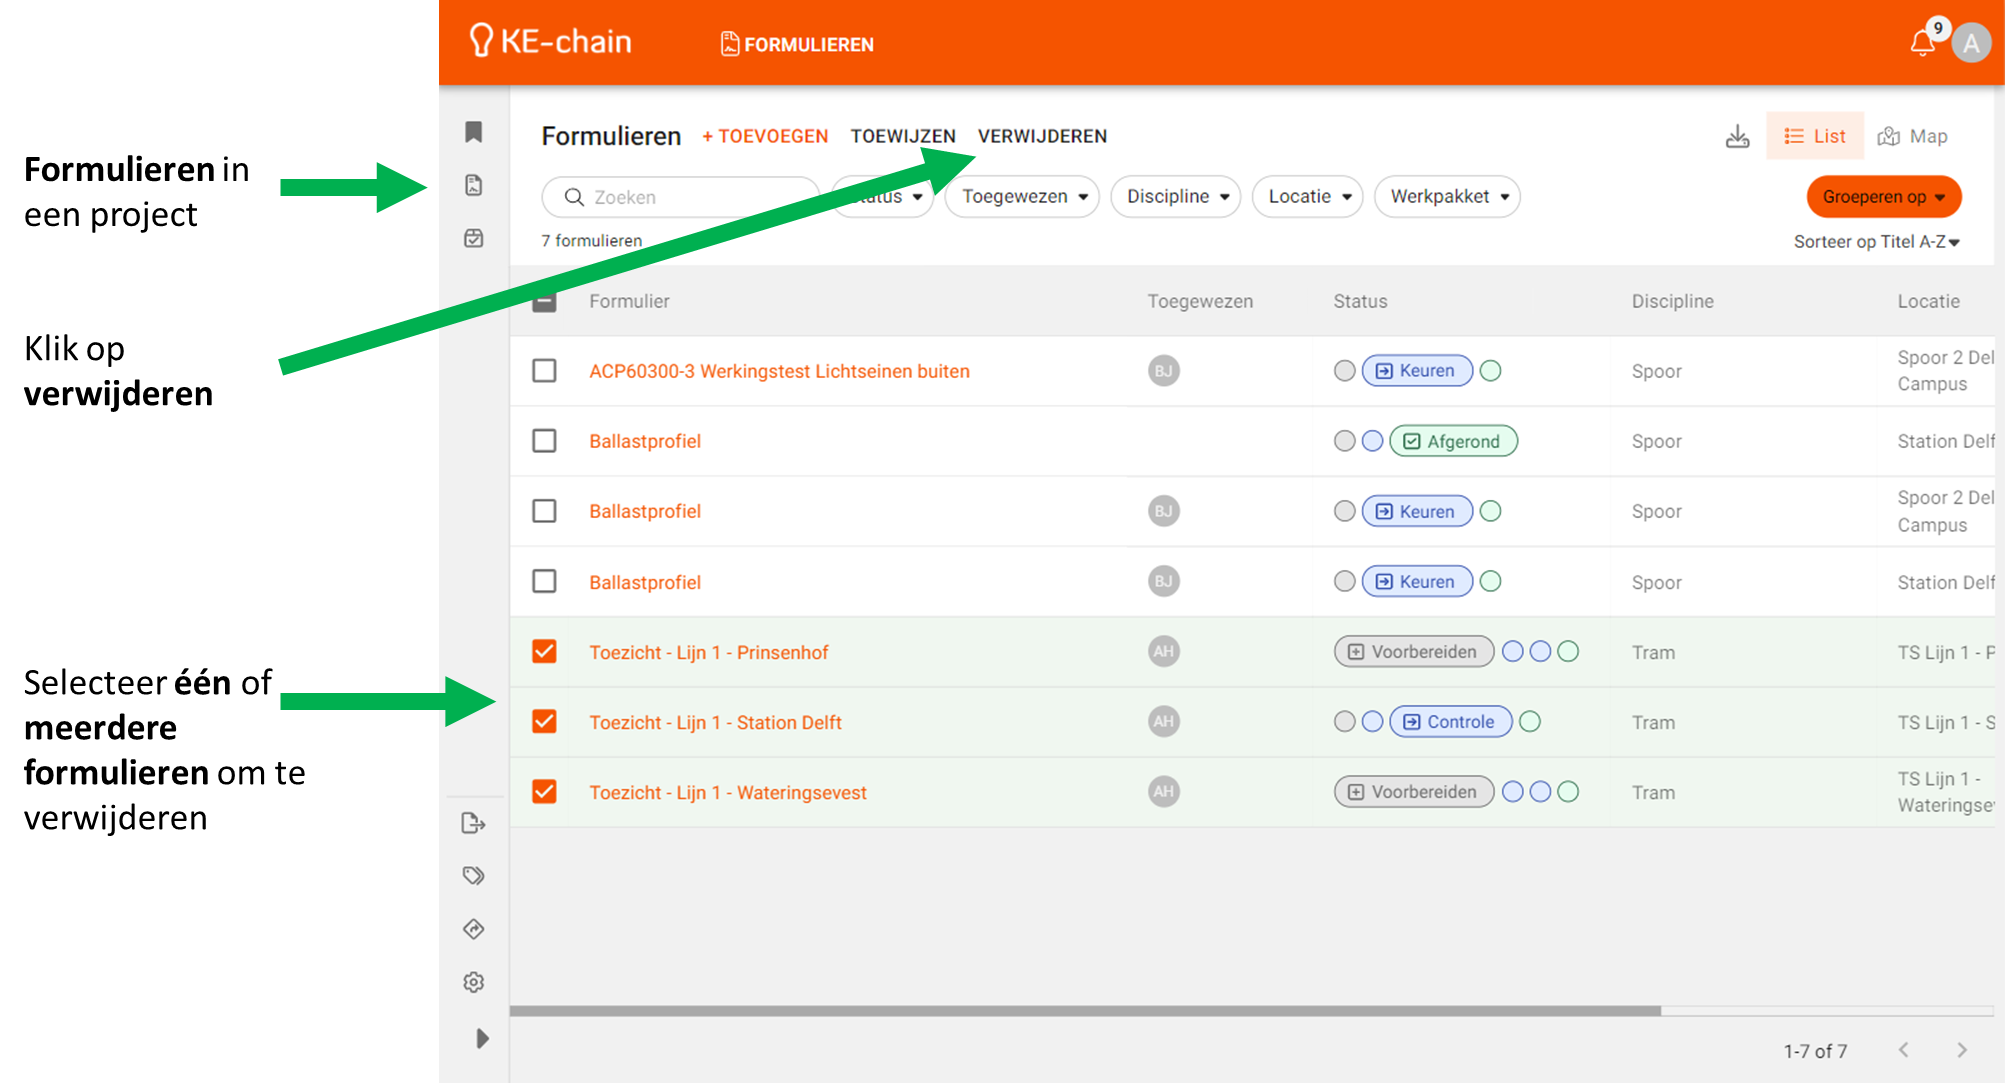Image resolution: width=2005 pixels, height=1083 pixels.
Task: Click the VERWIJDEREN button
Action: pyautogui.click(x=1042, y=136)
